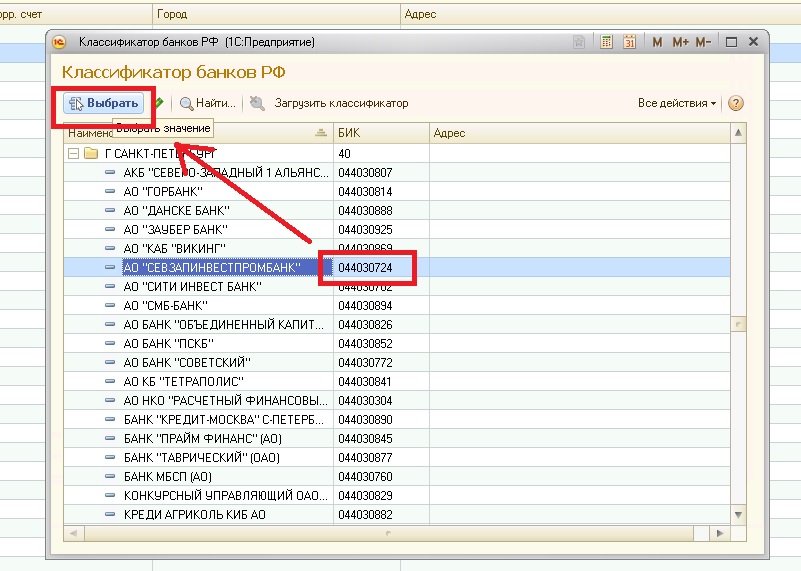Click Город column header in background window
The height and width of the screenshot is (571, 801).
pyautogui.click(x=276, y=14)
